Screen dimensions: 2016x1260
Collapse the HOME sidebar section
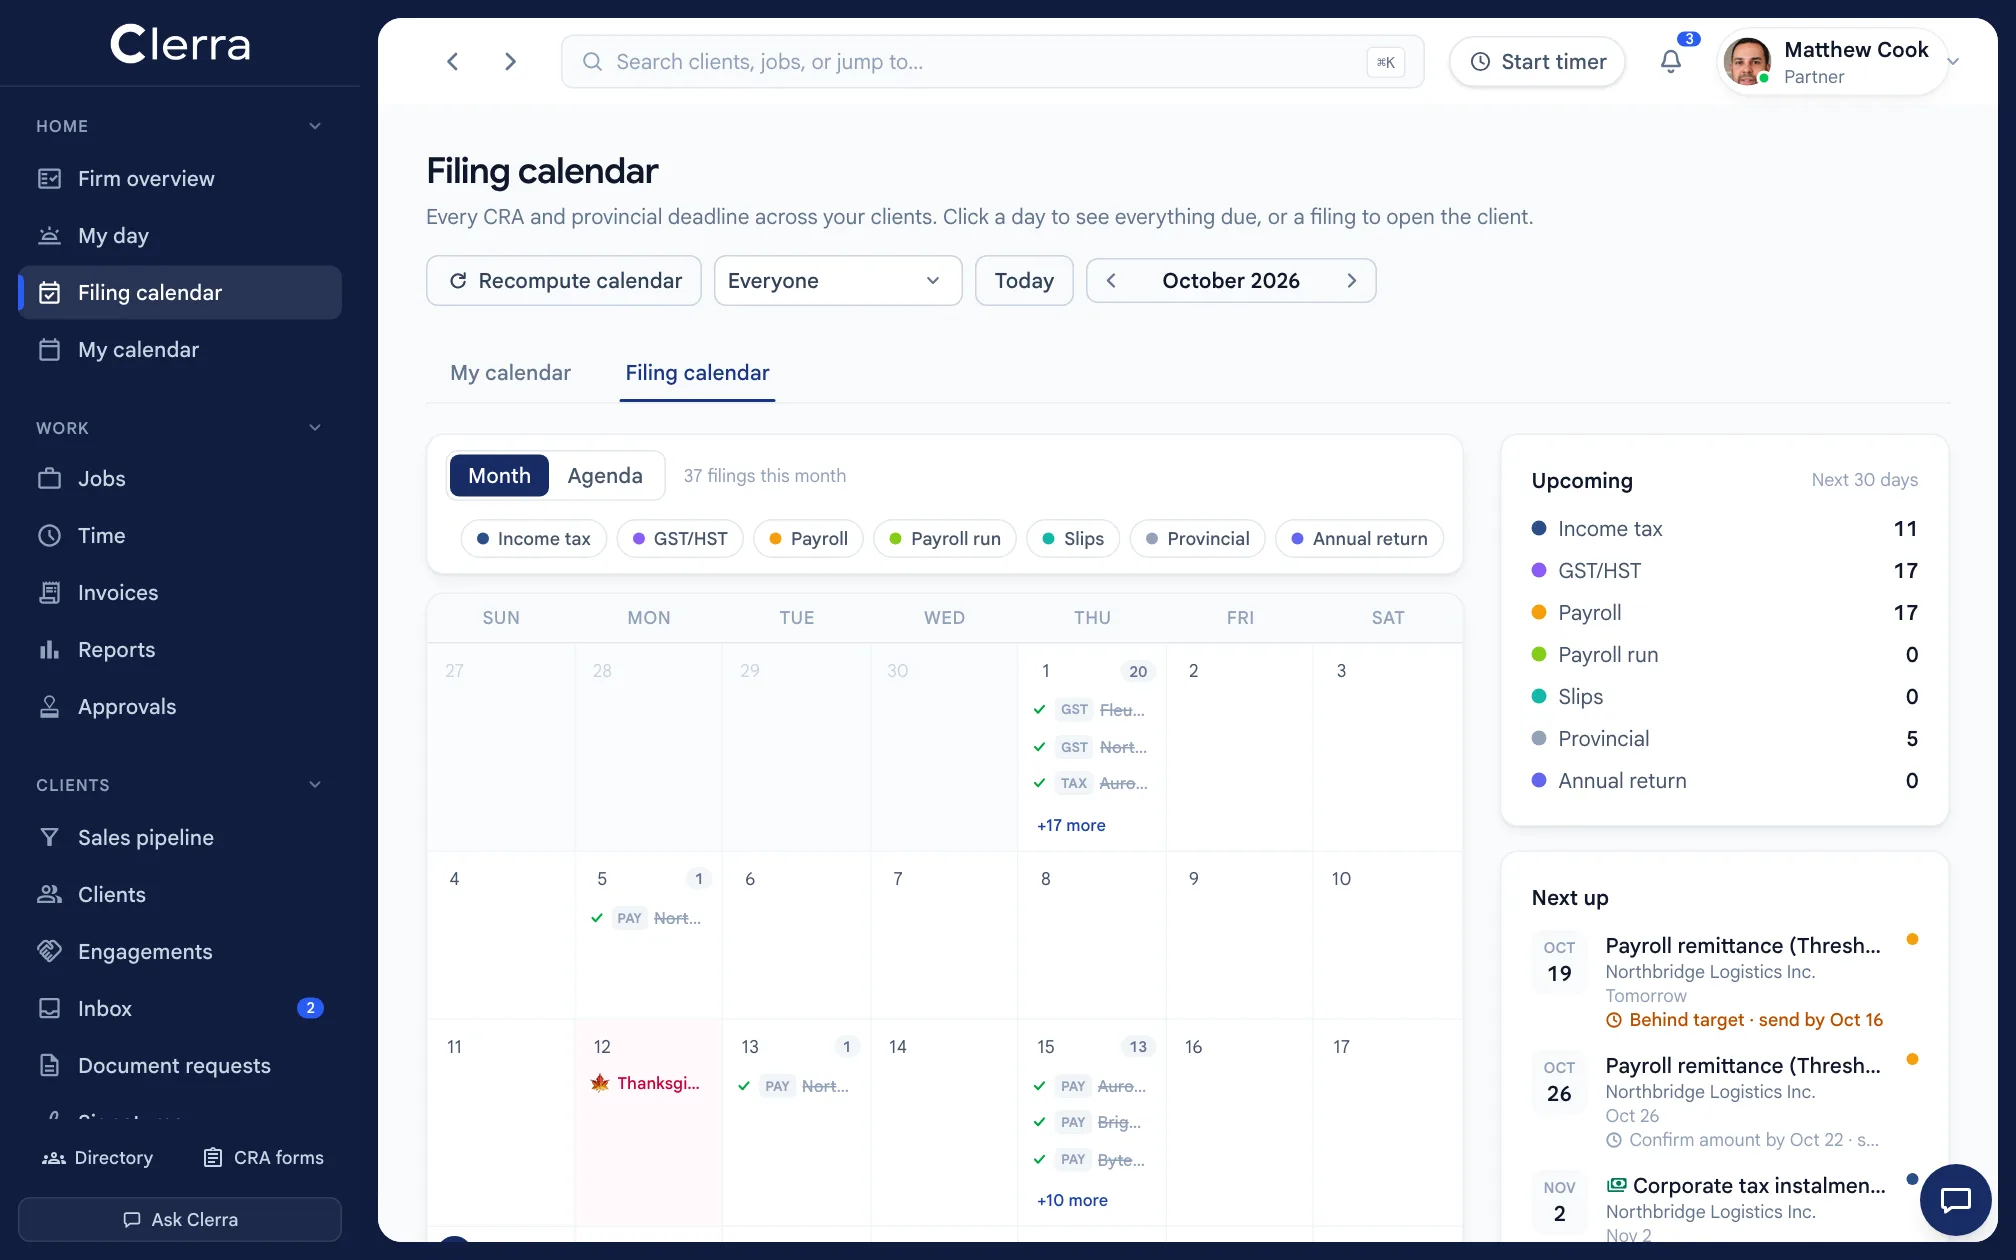click(x=315, y=126)
